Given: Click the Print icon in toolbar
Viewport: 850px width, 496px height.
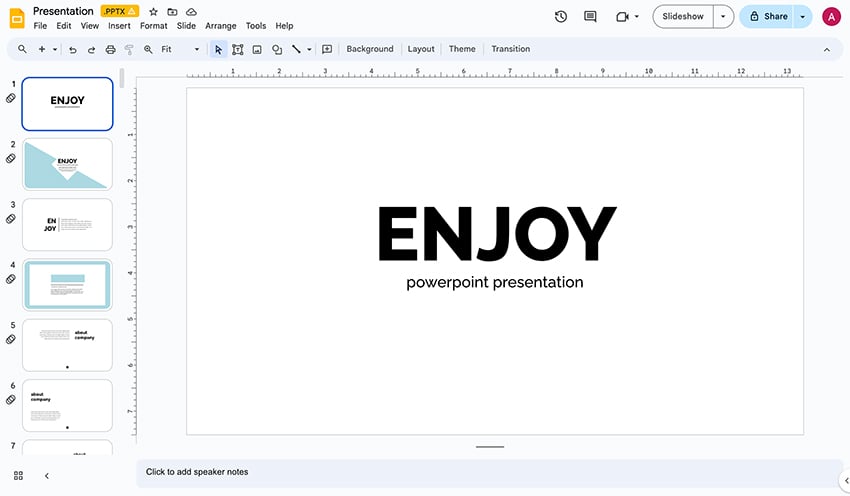Looking at the screenshot, I should (x=110, y=49).
